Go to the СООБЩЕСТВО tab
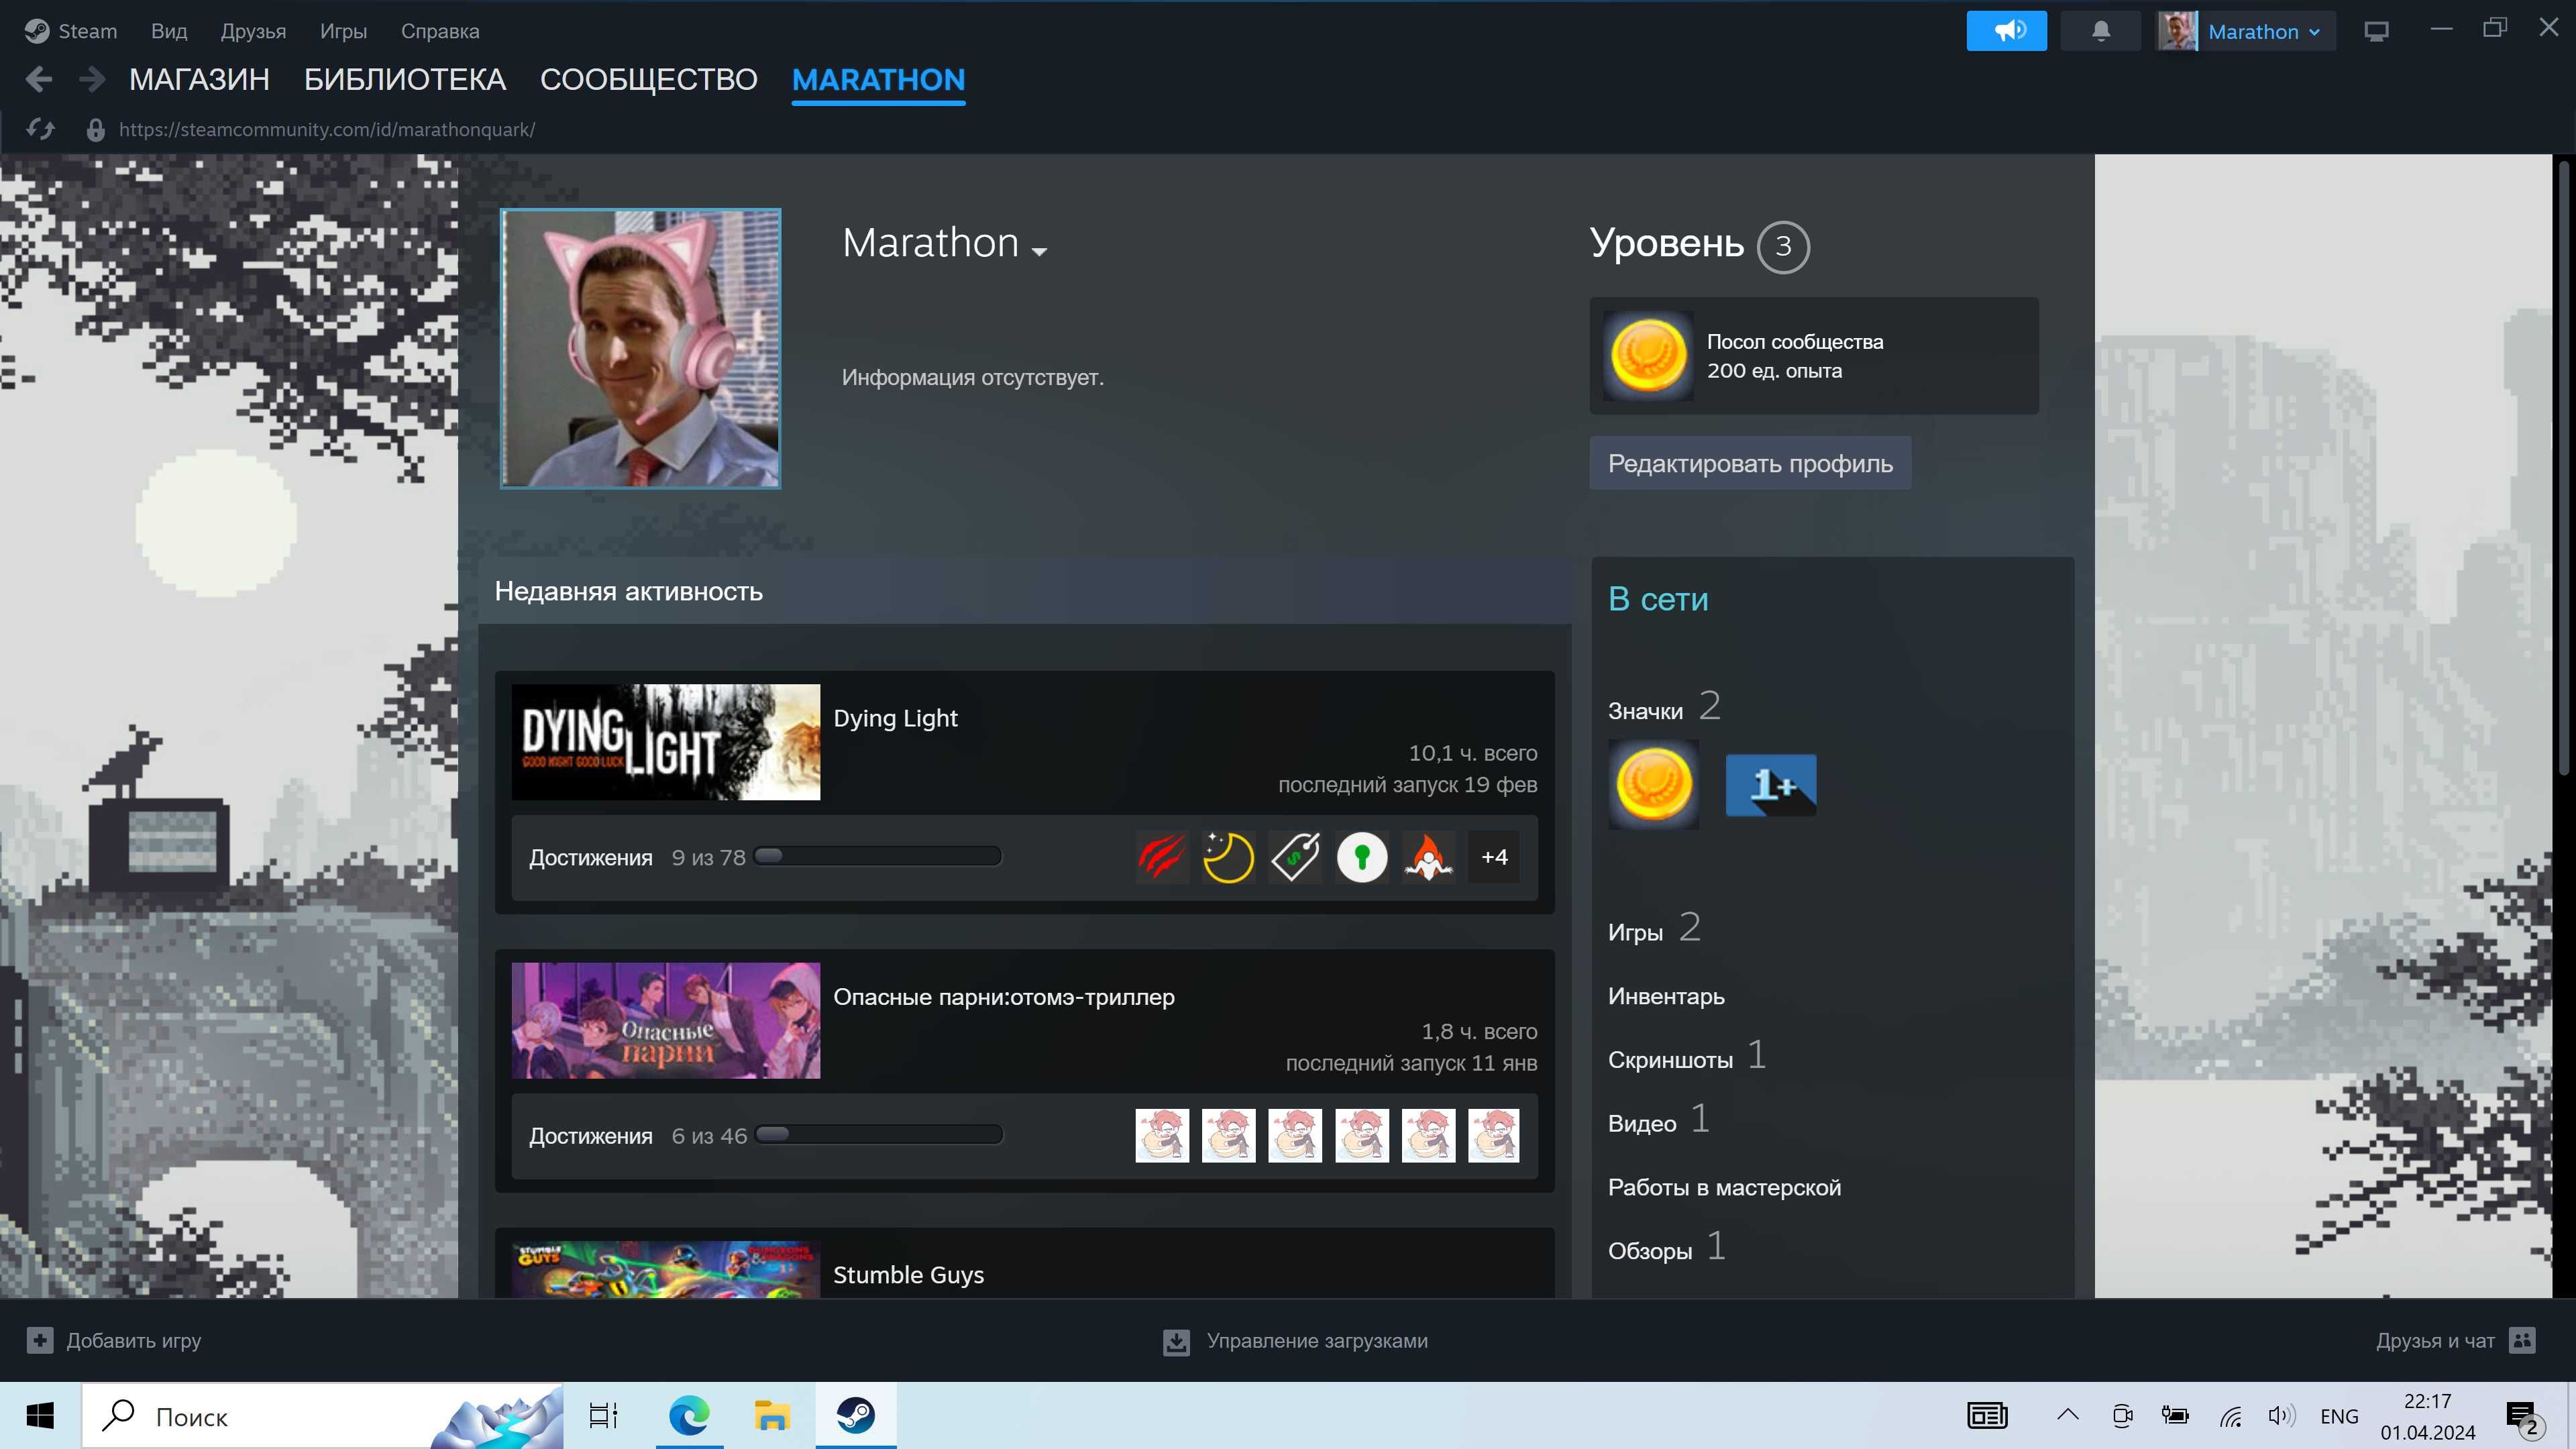The height and width of the screenshot is (1449, 2576). click(x=649, y=79)
